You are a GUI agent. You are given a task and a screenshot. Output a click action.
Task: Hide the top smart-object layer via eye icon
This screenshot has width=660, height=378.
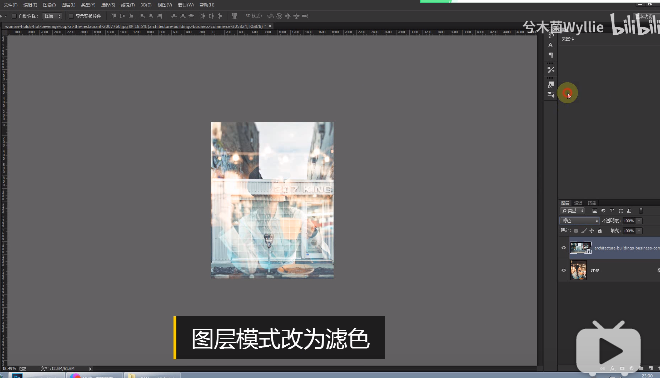point(564,248)
